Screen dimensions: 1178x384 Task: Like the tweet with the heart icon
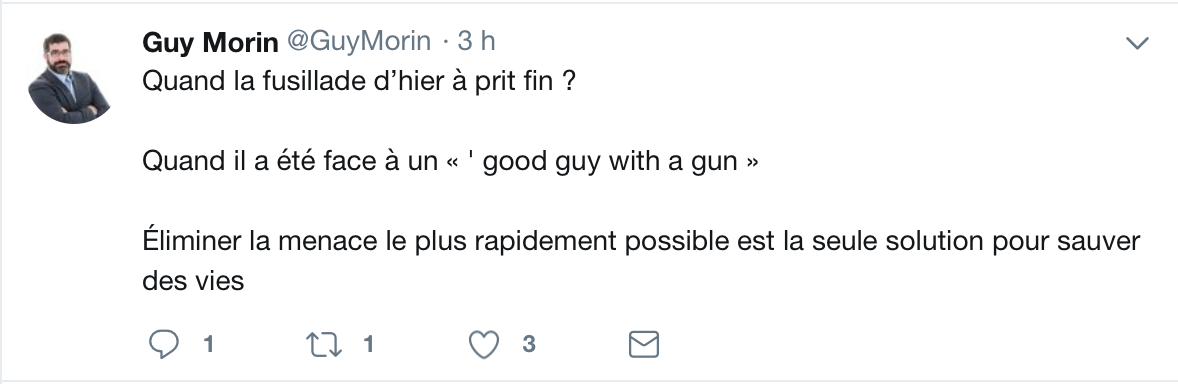[484, 345]
